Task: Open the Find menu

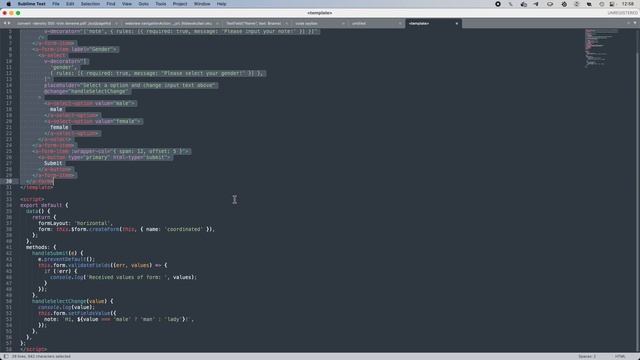Action: click(x=111, y=4)
